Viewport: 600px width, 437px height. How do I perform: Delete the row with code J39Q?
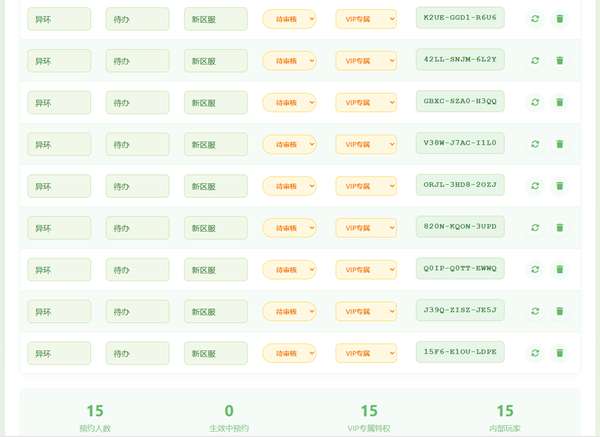[x=559, y=311]
